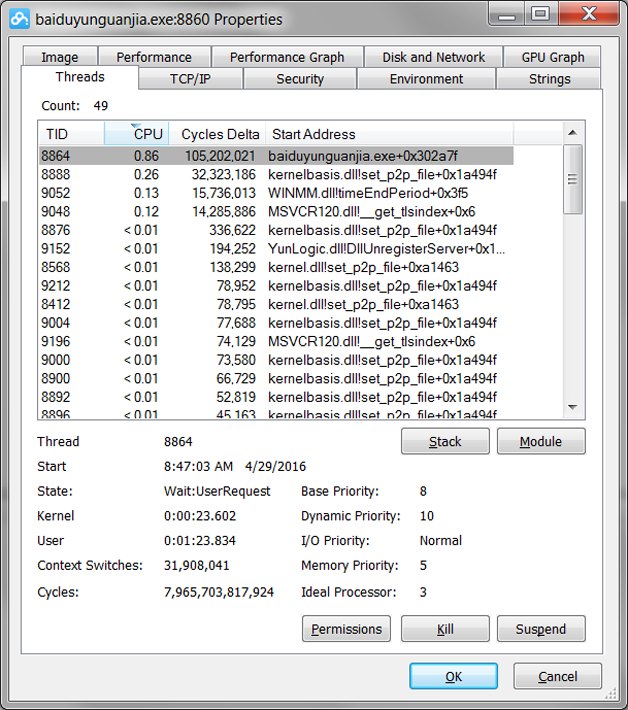
Task: Maximize the Properties window
Action: click(541, 14)
